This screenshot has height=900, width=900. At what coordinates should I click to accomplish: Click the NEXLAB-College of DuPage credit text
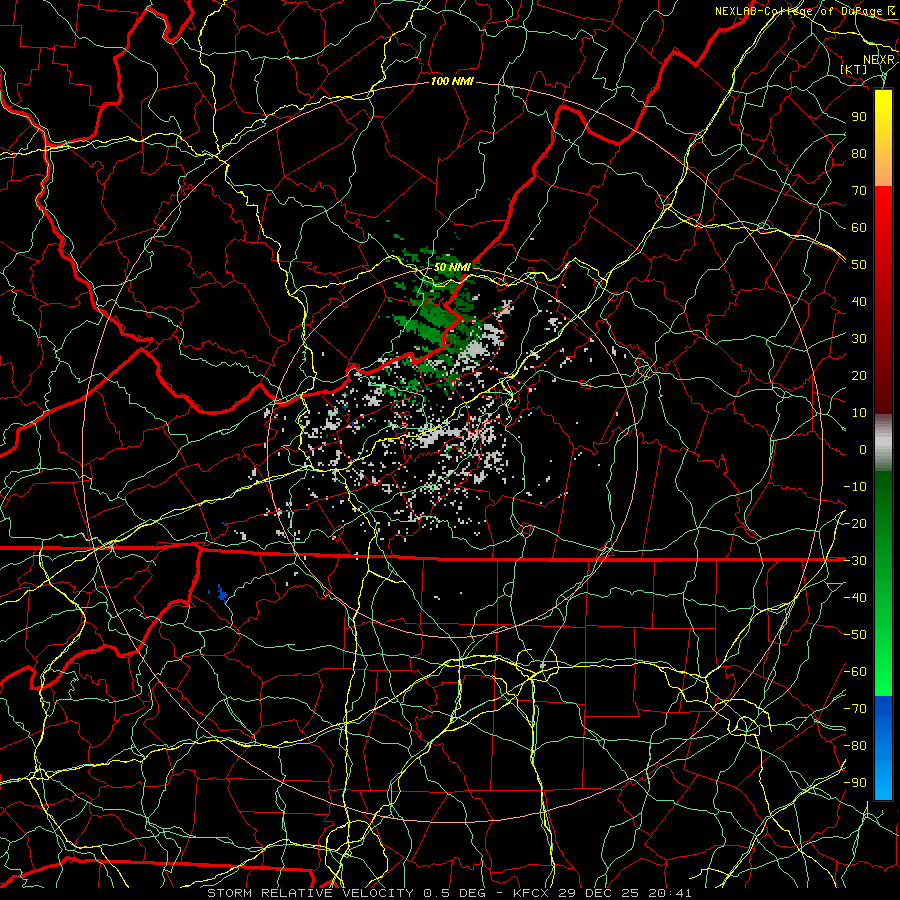pos(804,11)
